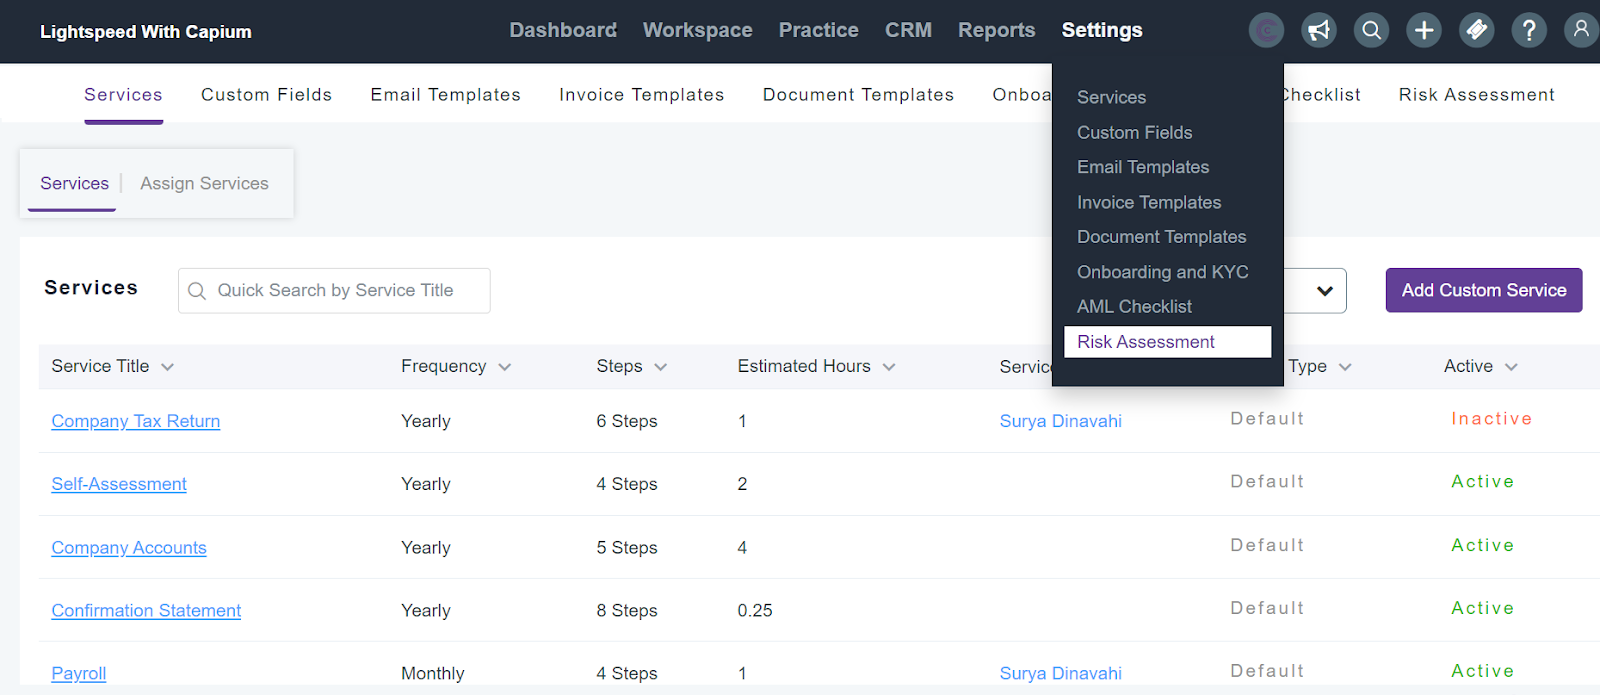Click the magnifier icon in Quick Search box
This screenshot has width=1600, height=695.
pos(197,291)
